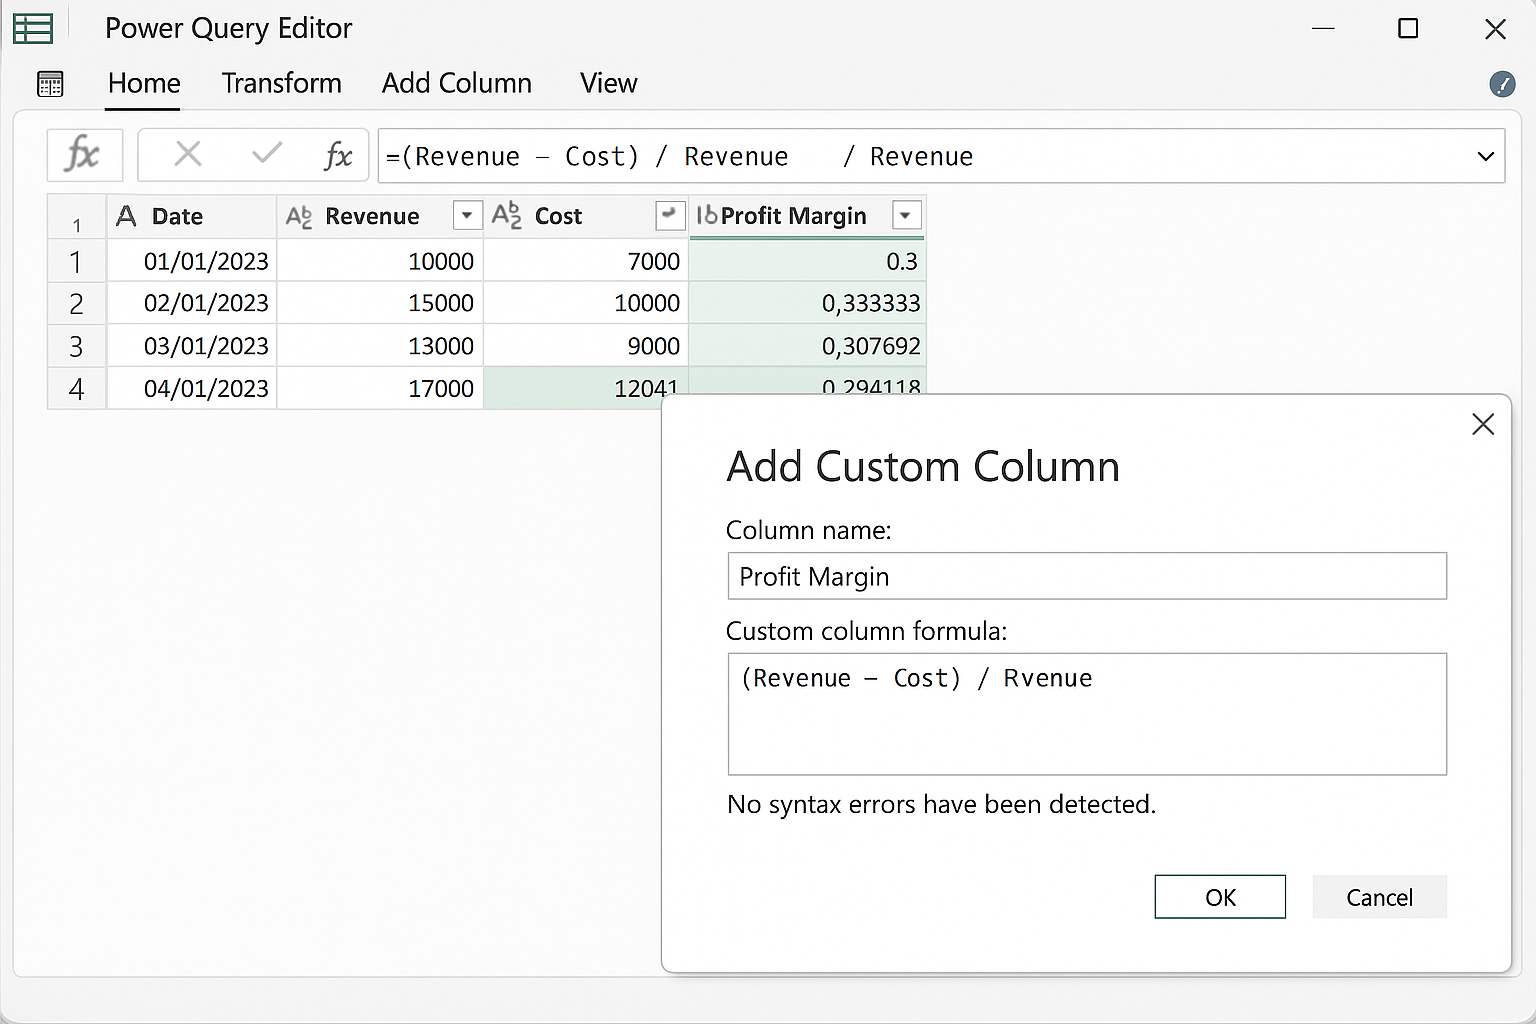Open the Add Column tab
The width and height of the screenshot is (1536, 1024).
(x=457, y=84)
